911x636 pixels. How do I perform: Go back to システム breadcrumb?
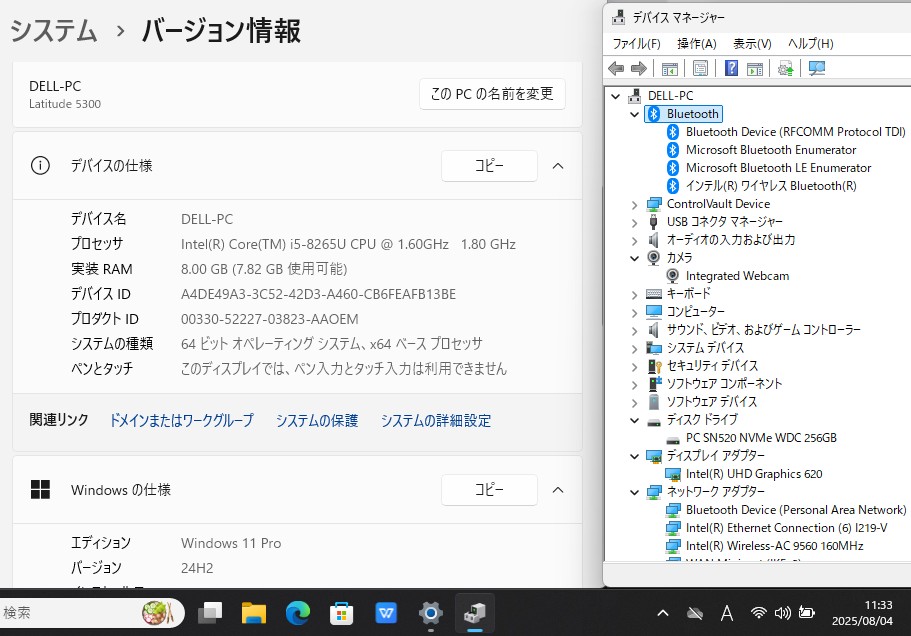click(53, 31)
